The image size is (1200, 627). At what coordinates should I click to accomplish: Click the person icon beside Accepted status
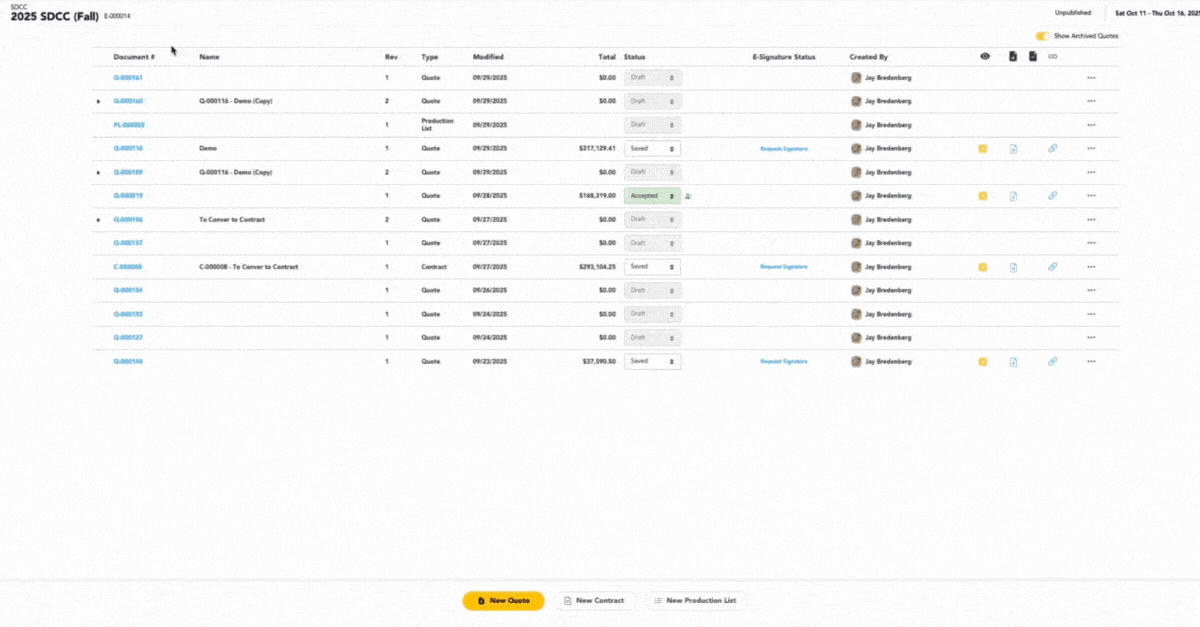[x=689, y=197]
